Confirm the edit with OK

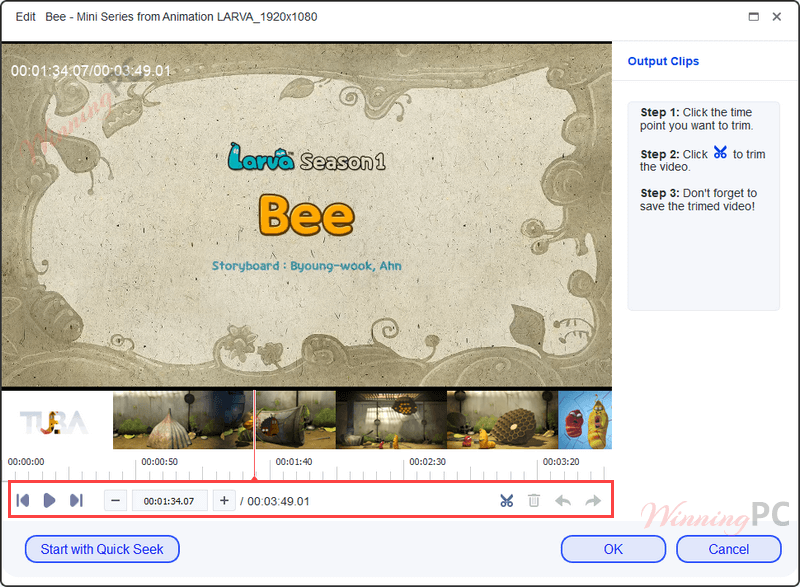[x=613, y=549]
